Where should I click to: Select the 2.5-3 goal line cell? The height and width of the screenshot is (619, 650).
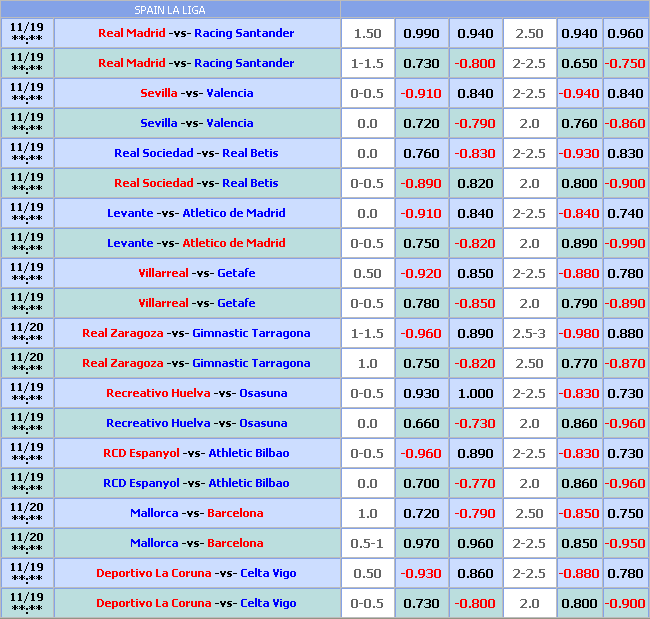[529, 333]
